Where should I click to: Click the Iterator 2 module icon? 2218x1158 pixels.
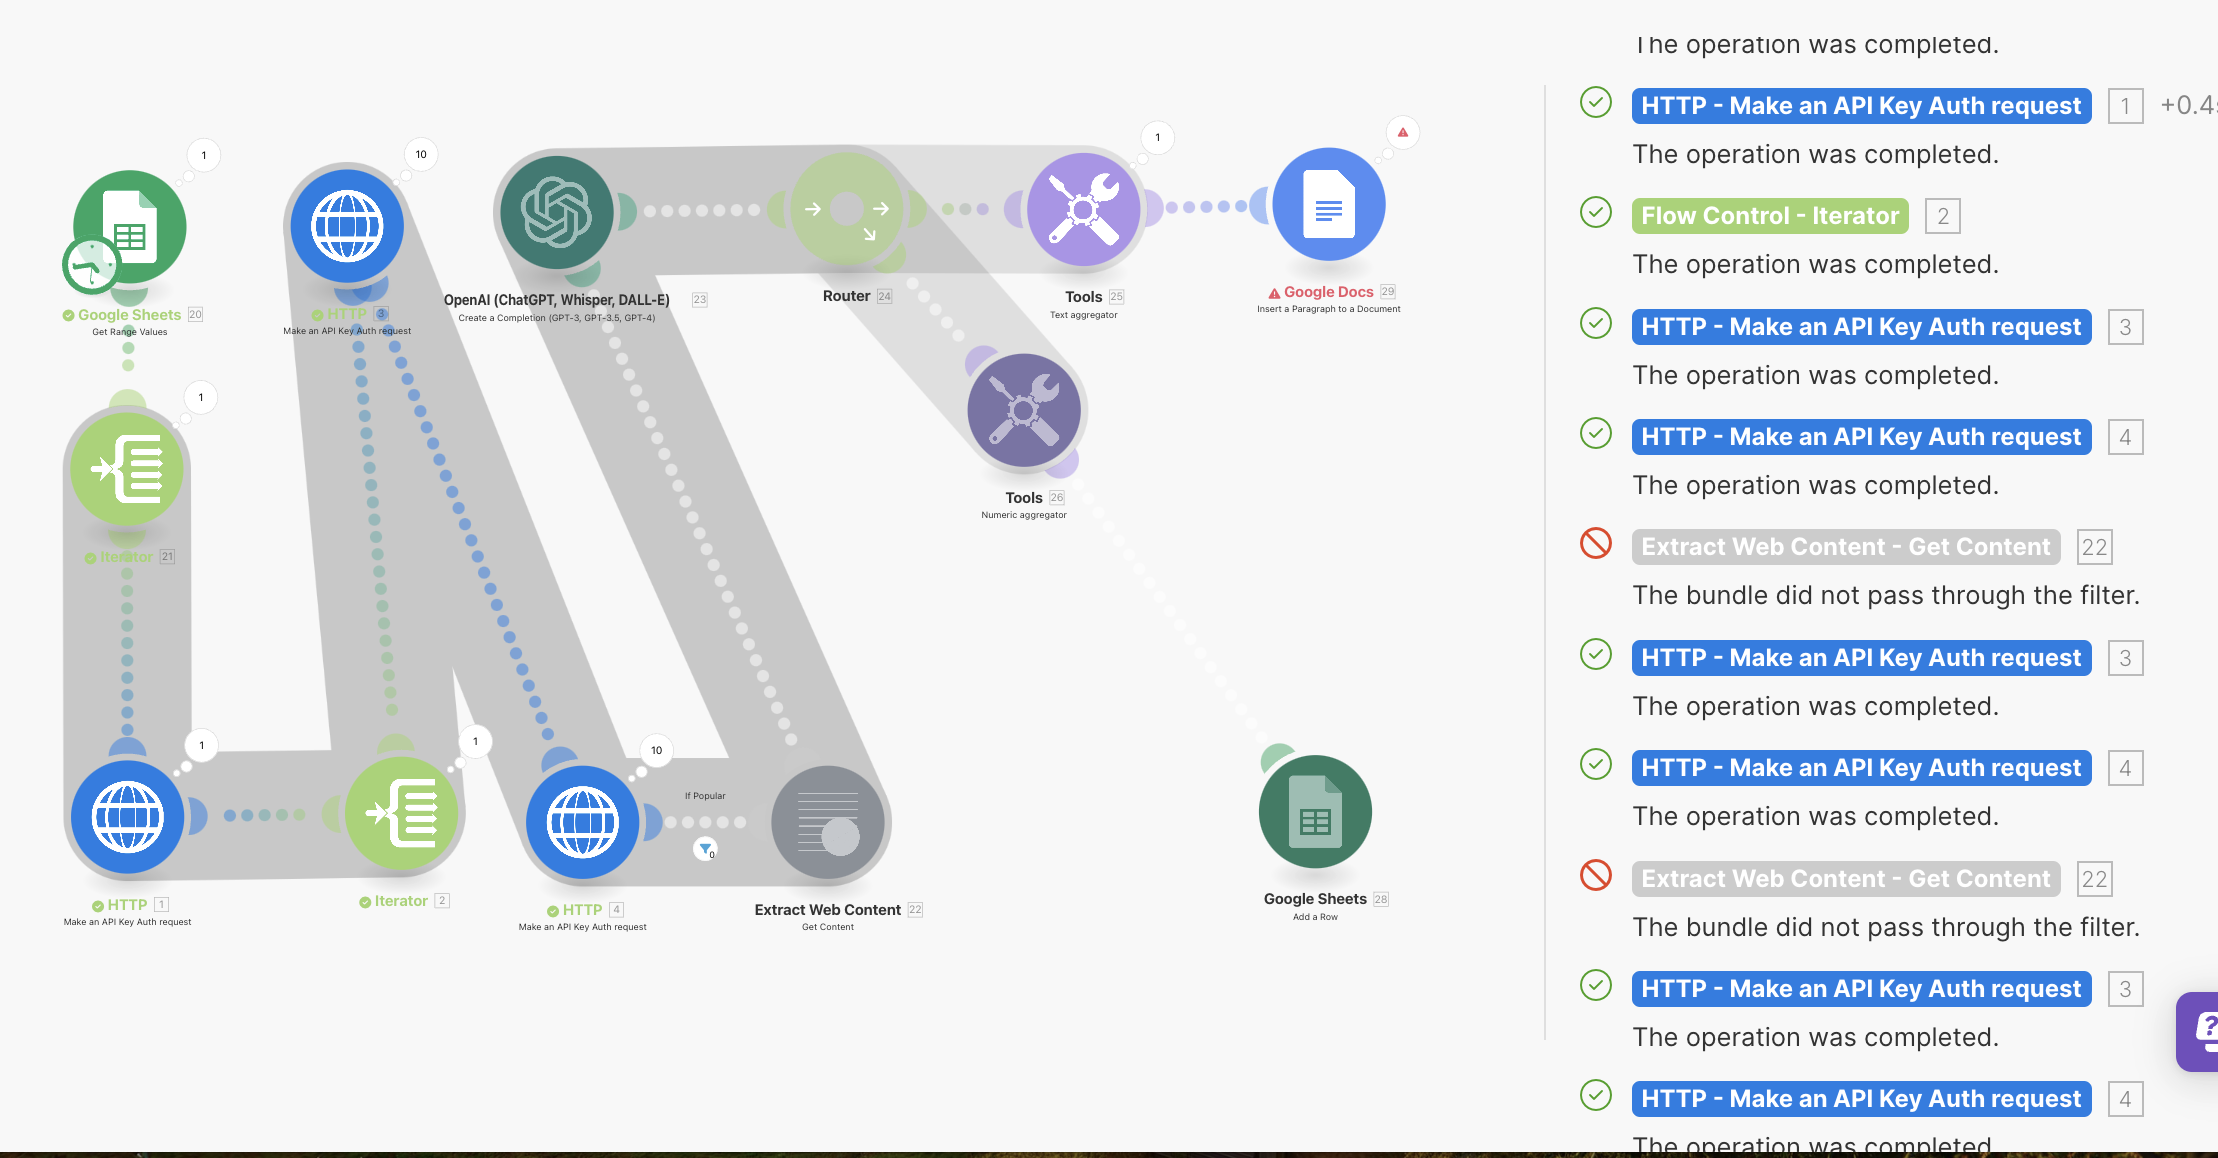tap(401, 814)
